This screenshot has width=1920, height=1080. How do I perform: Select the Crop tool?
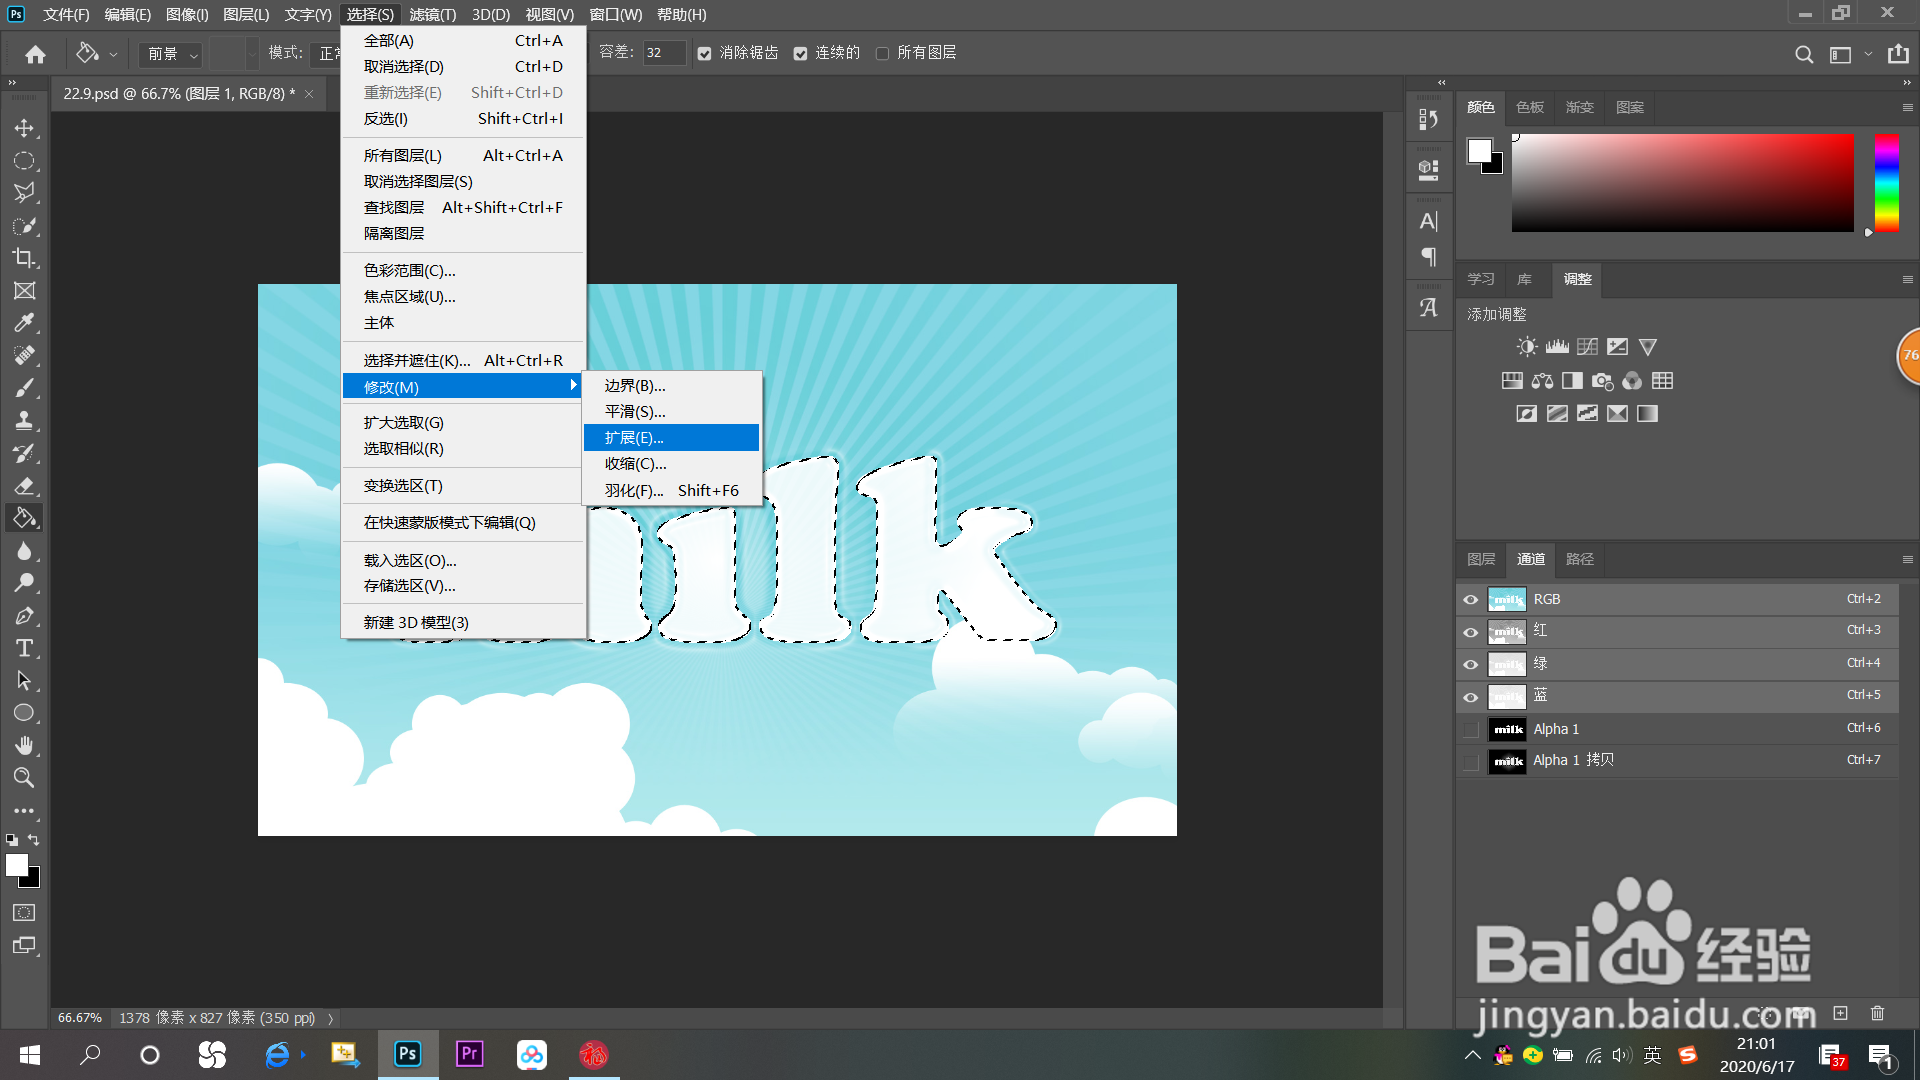[24, 258]
